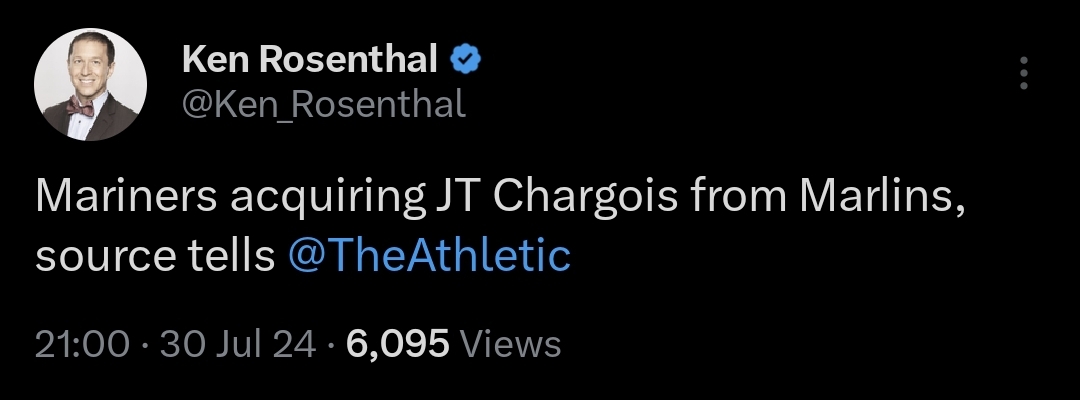Click the bow tie in the avatar
1080x400 pixels.
(x=80, y=106)
